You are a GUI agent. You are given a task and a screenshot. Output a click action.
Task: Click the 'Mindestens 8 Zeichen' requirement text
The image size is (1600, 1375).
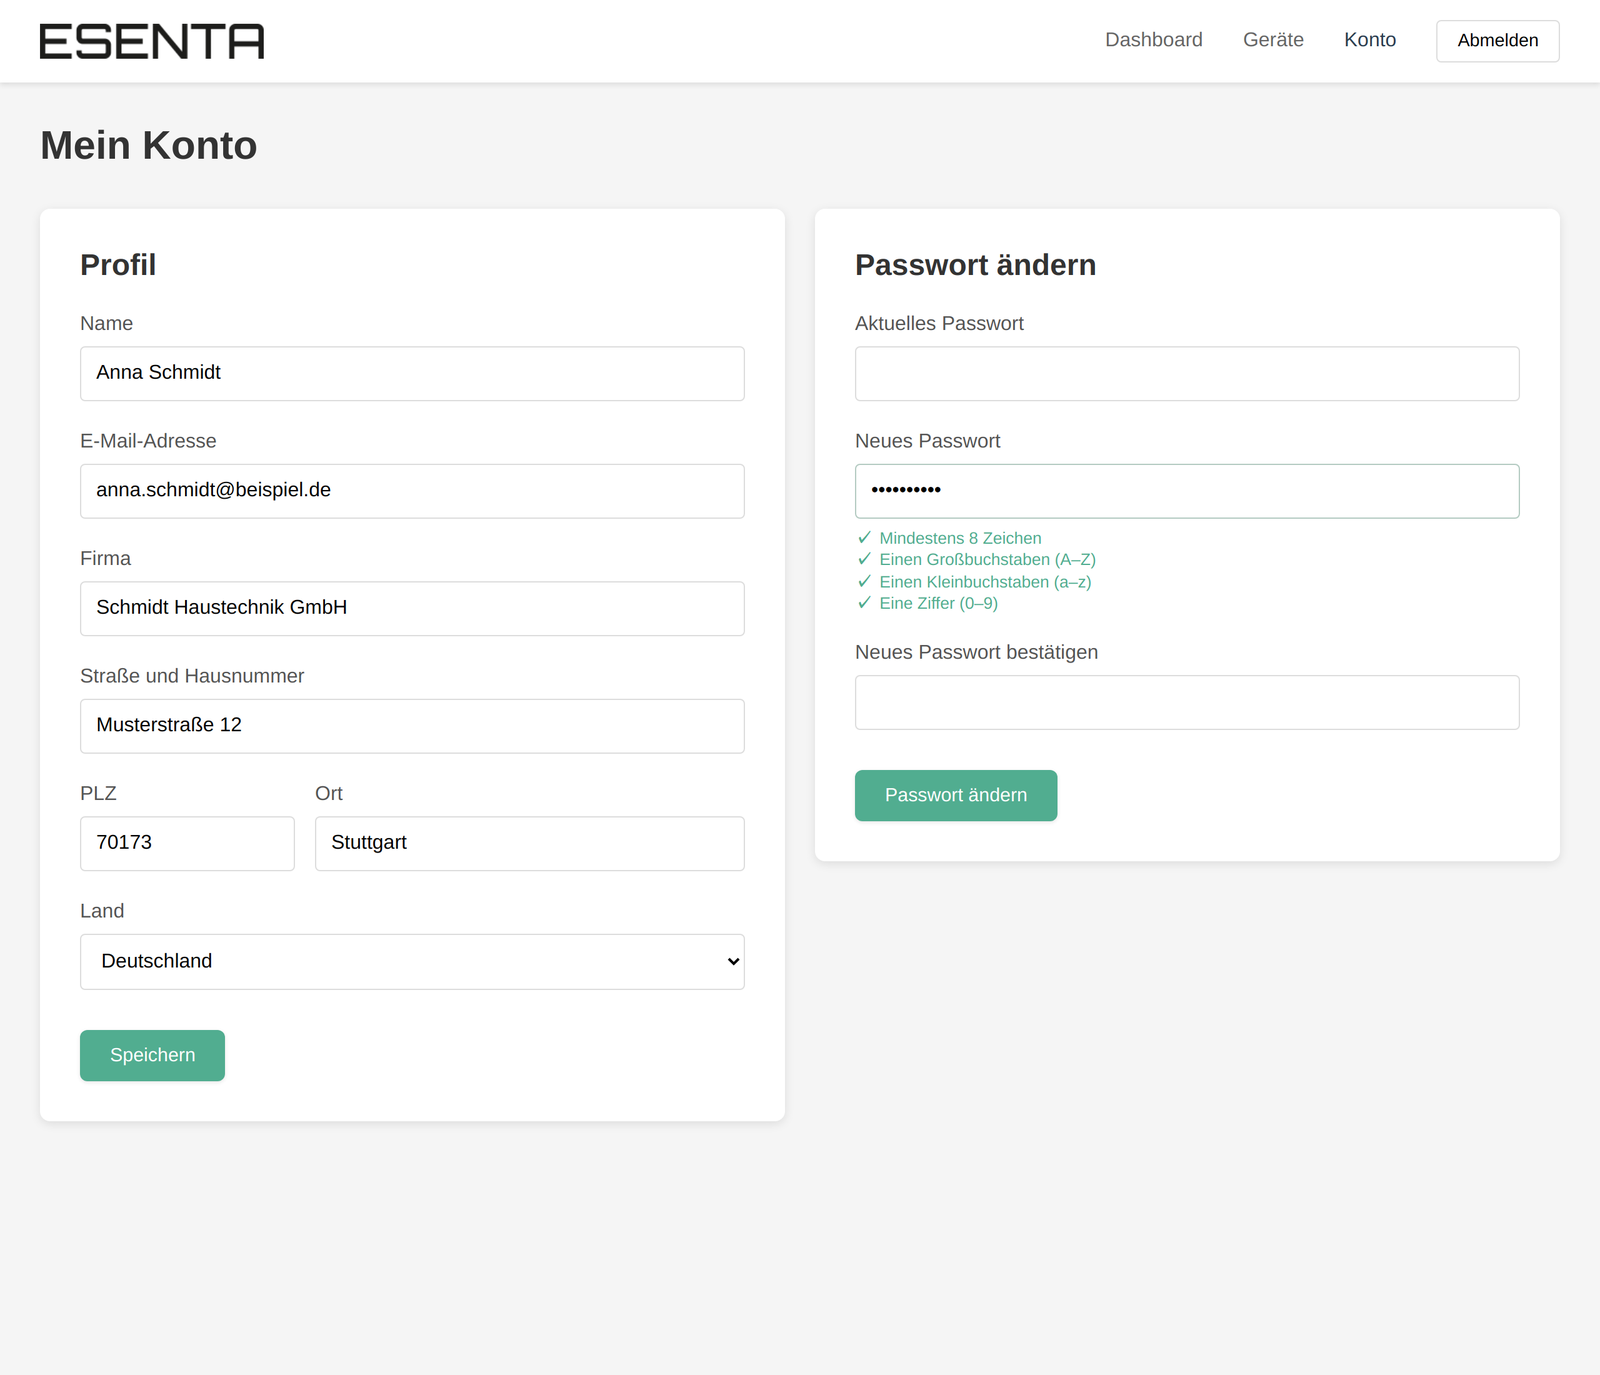tap(960, 538)
